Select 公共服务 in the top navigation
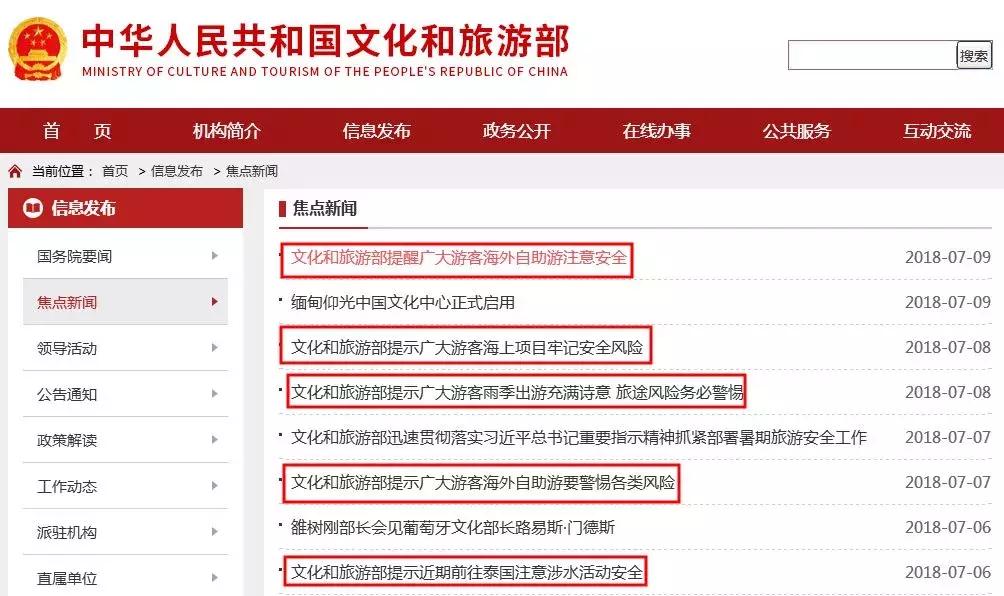Screen dimensions: 1004x596 pyautogui.click(x=797, y=130)
